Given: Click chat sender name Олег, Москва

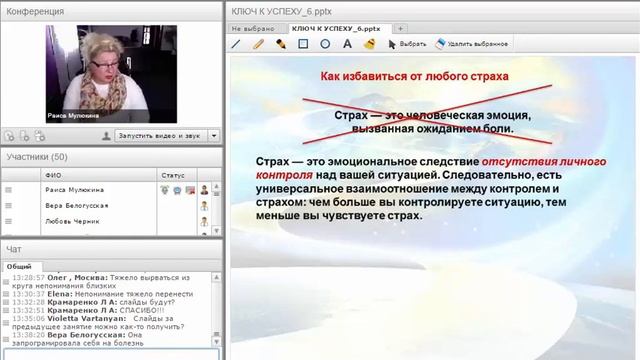Looking at the screenshot, I should (x=78, y=278).
